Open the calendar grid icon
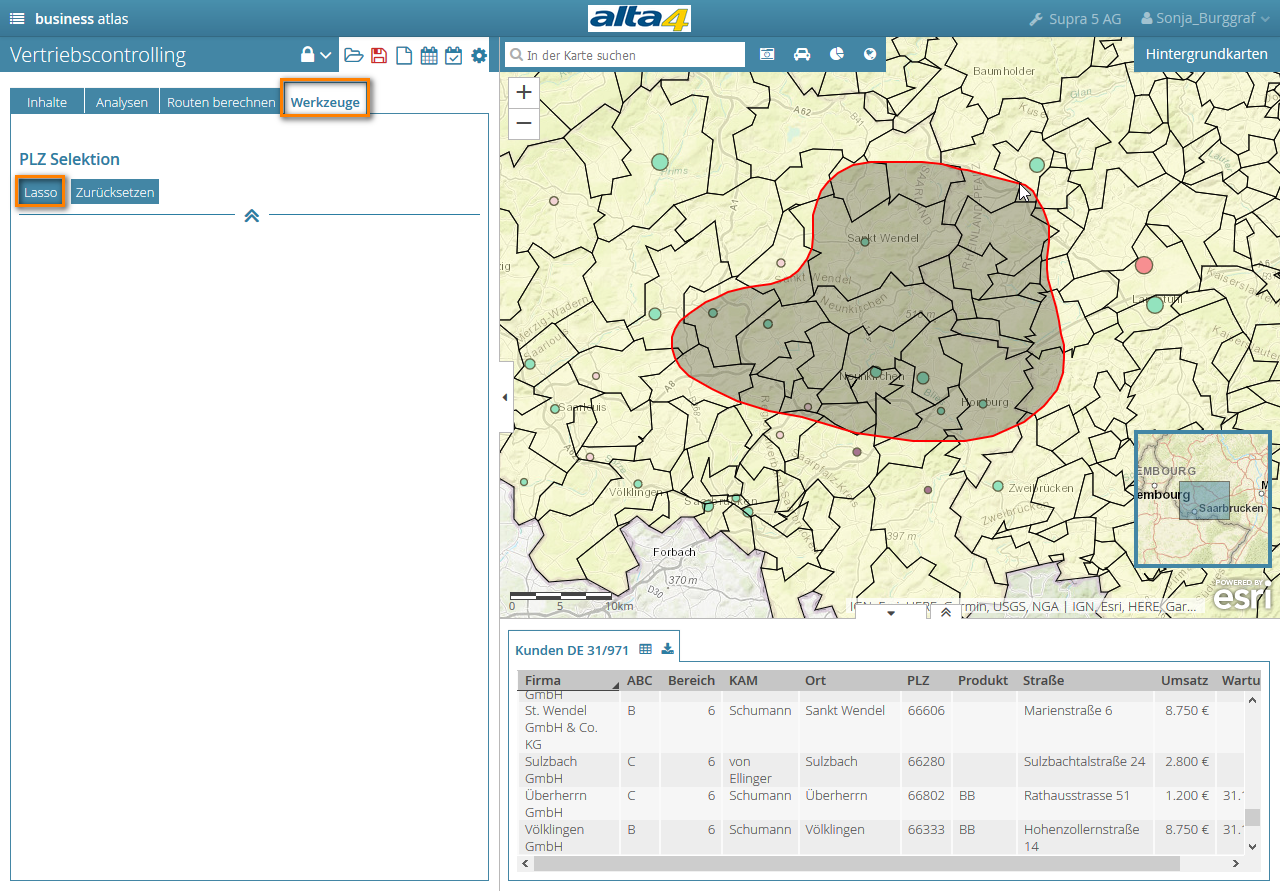The image size is (1280, 891). pyautogui.click(x=429, y=56)
